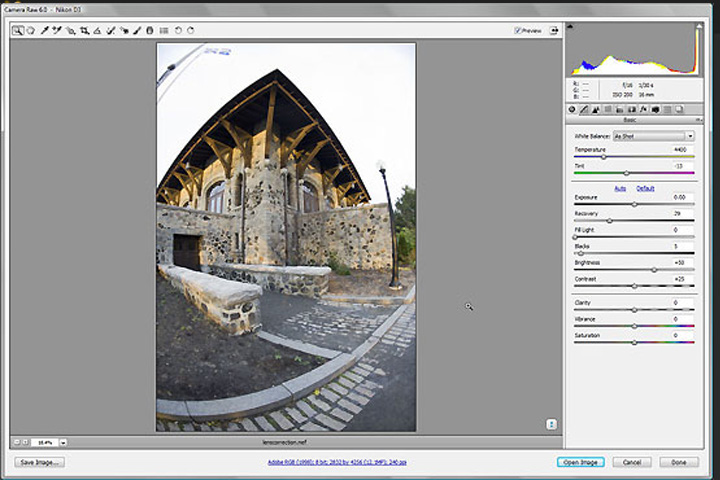Select the Zoom tool in the toolbar
This screenshot has width=720, height=480.
tap(17, 30)
